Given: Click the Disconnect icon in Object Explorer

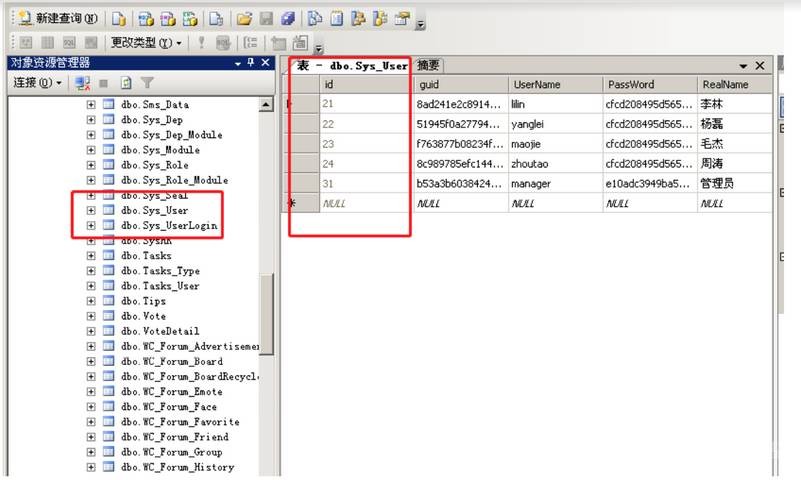Looking at the screenshot, I should (82, 83).
